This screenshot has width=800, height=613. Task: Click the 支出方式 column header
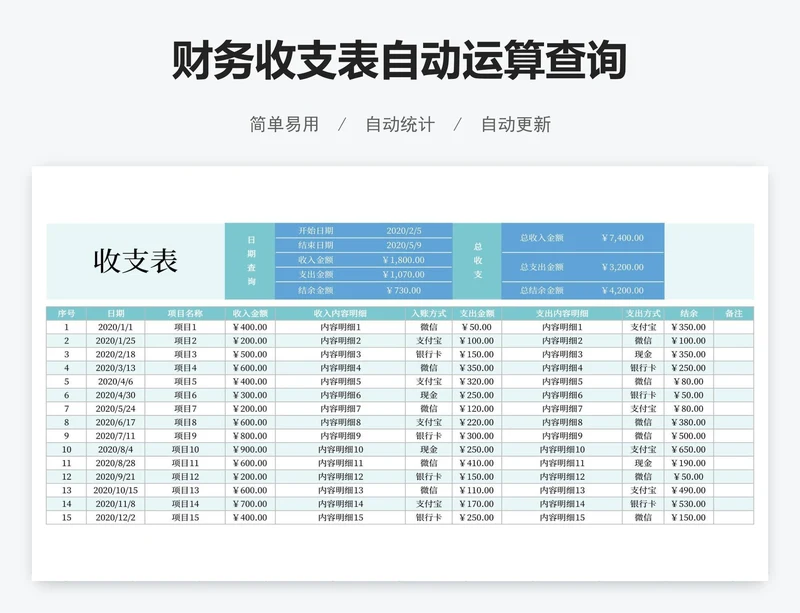(x=643, y=313)
